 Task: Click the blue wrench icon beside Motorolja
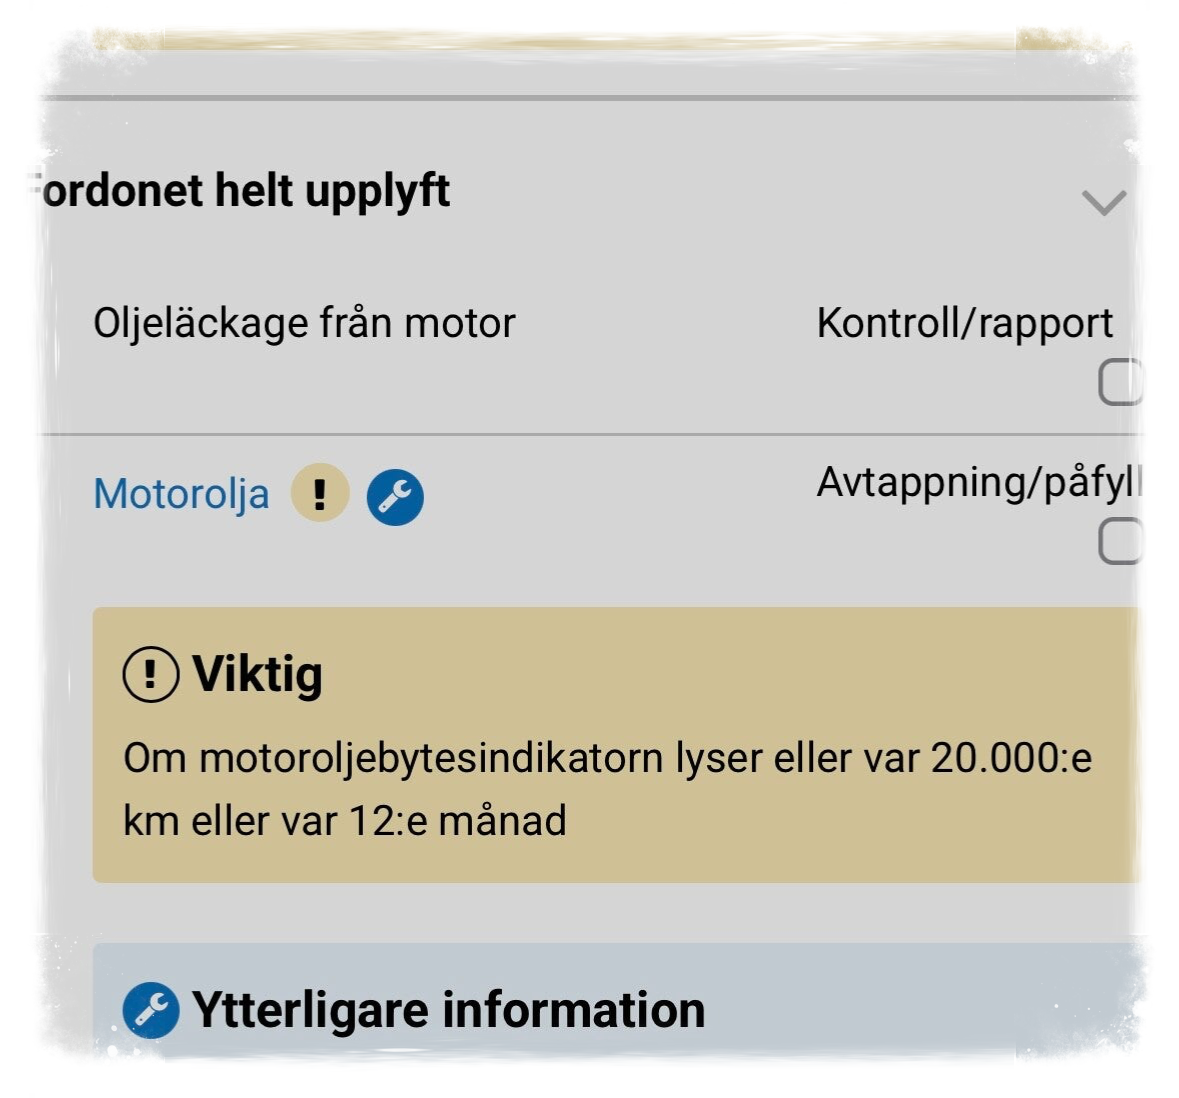point(395,496)
